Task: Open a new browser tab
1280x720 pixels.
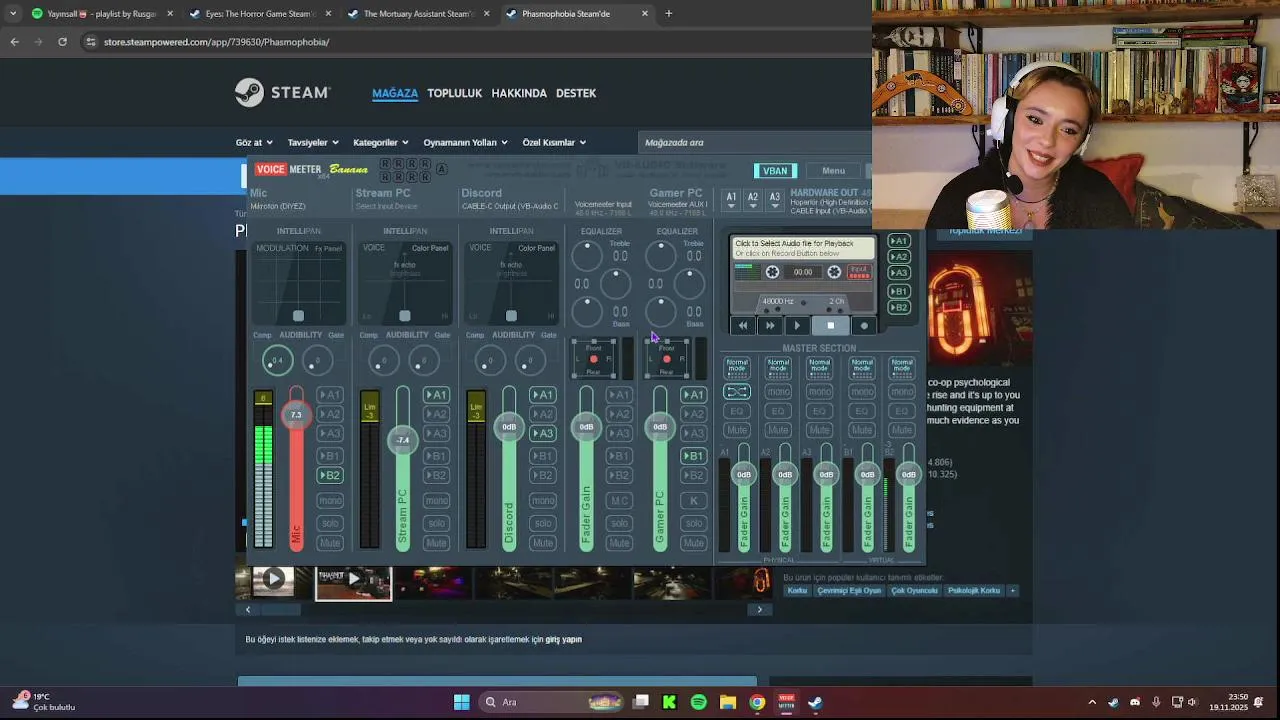Action: 669,14
